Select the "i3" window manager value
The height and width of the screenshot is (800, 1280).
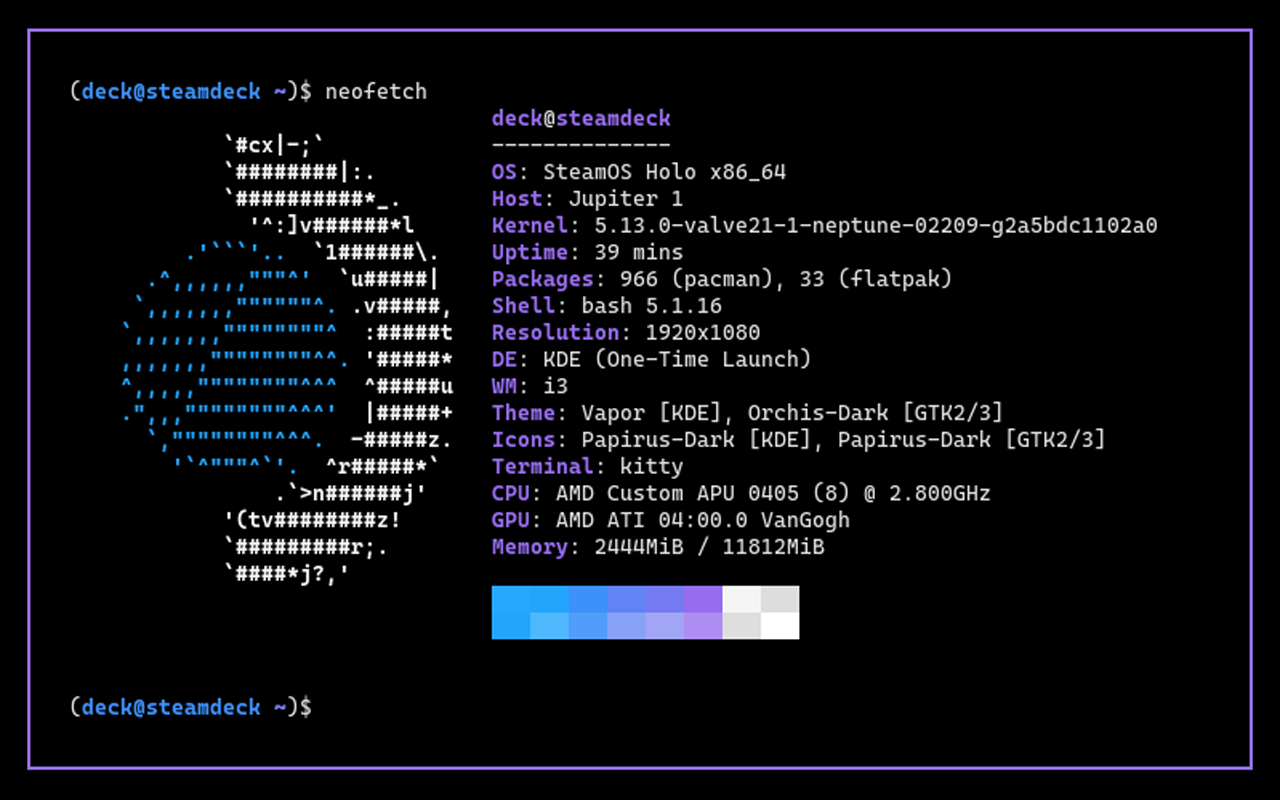556,386
